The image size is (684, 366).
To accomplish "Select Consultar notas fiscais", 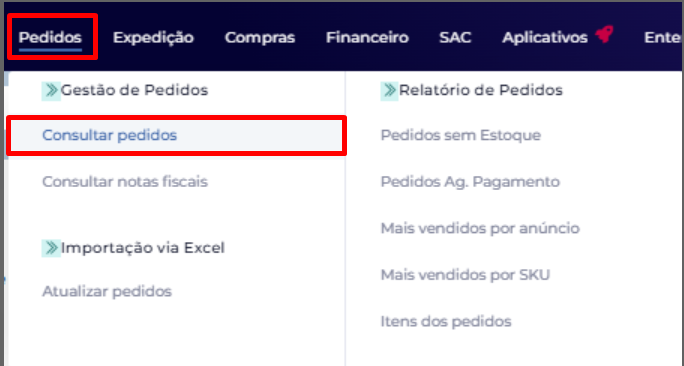I will pyautogui.click(x=125, y=181).
